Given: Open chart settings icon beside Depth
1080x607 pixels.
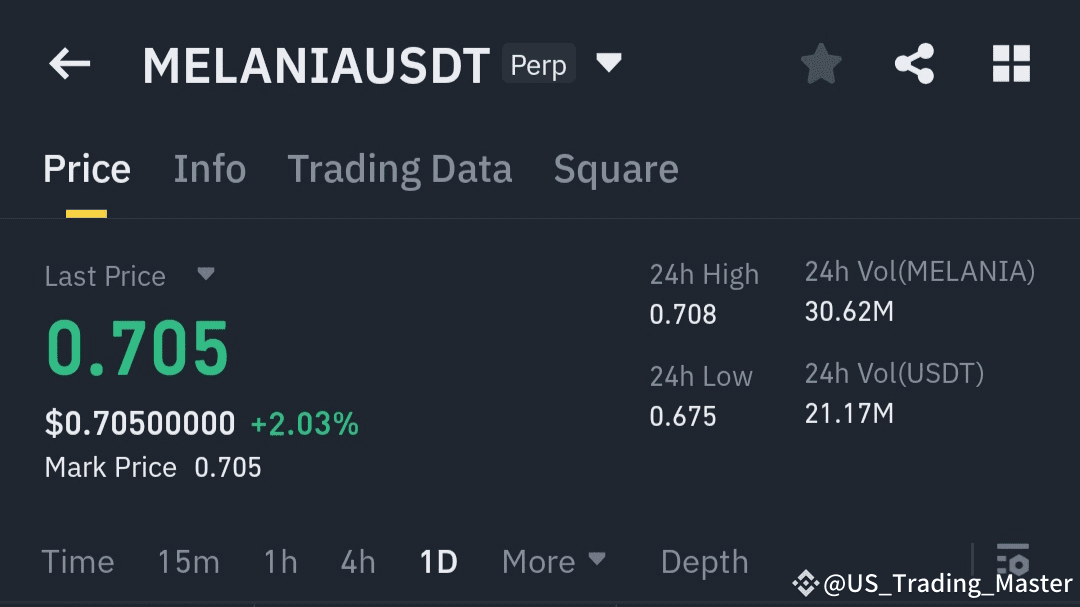Looking at the screenshot, I should pyautogui.click(x=1012, y=561).
